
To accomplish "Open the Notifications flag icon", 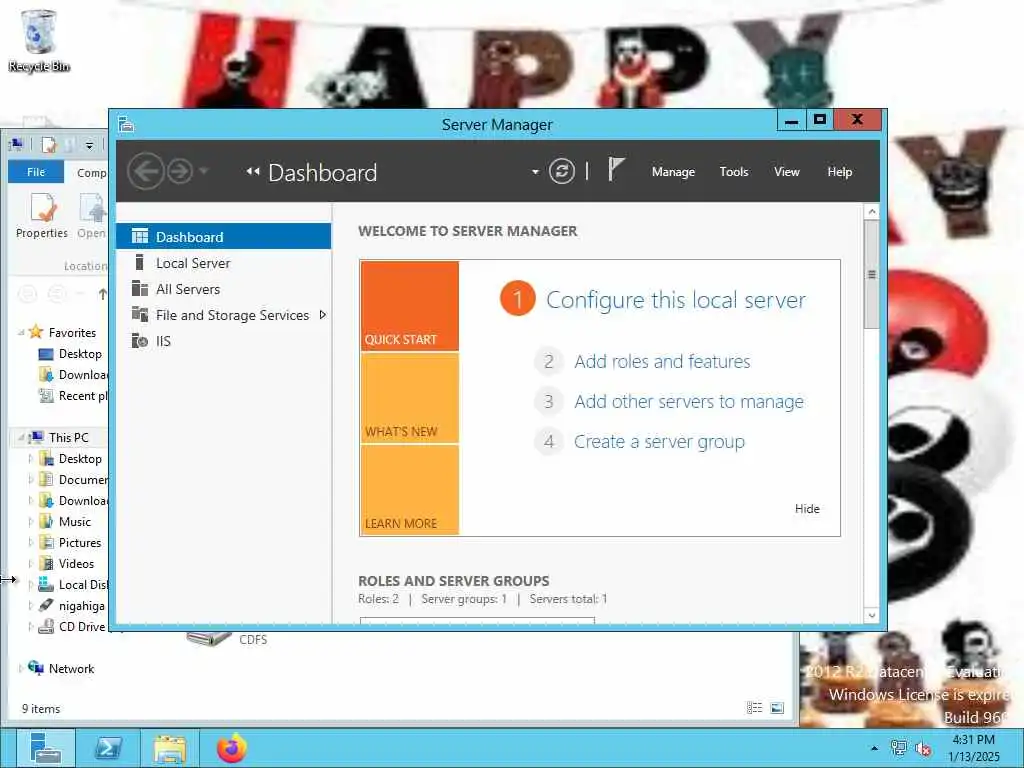I will tap(616, 169).
